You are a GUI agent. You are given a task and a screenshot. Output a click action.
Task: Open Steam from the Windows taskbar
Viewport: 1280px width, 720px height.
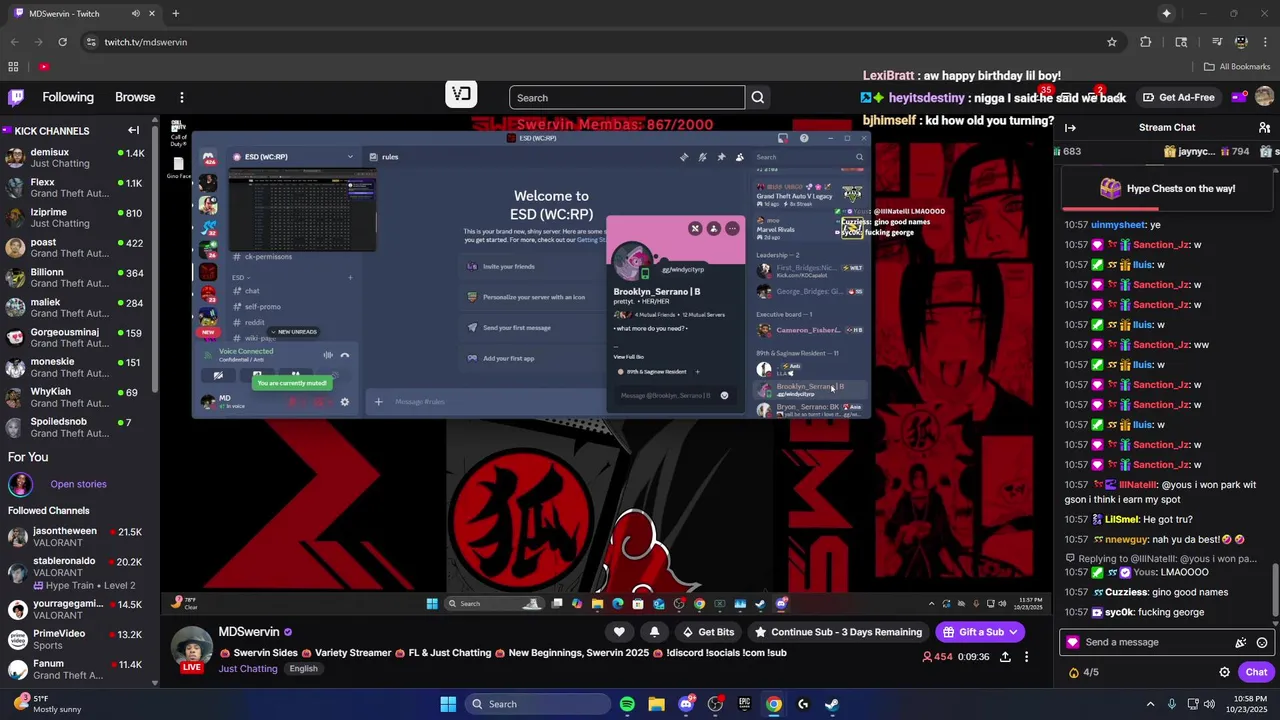(x=832, y=704)
